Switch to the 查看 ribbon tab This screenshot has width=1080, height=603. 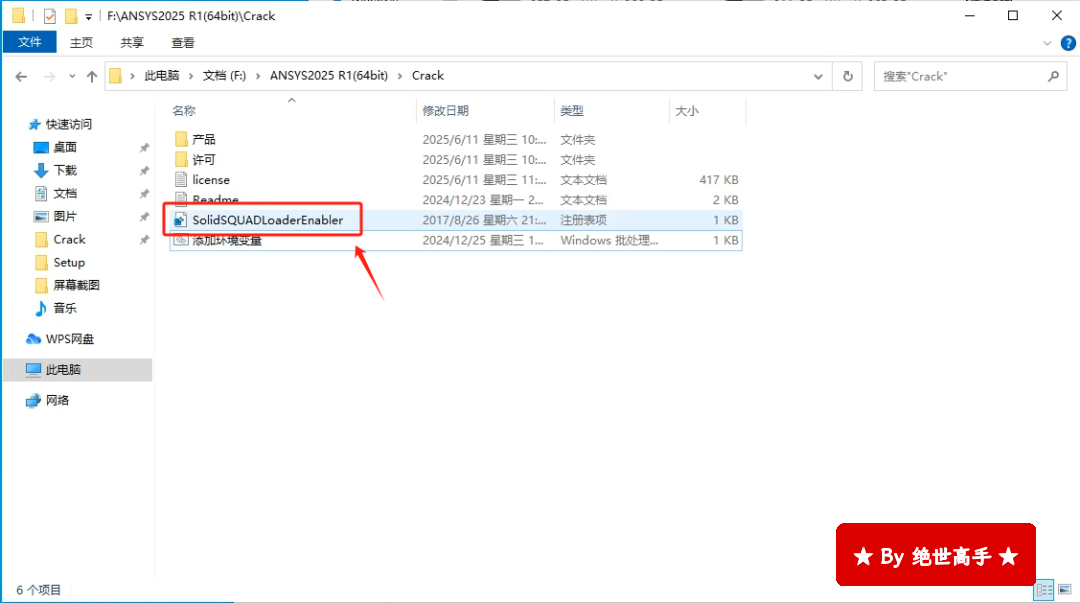pyautogui.click(x=183, y=42)
